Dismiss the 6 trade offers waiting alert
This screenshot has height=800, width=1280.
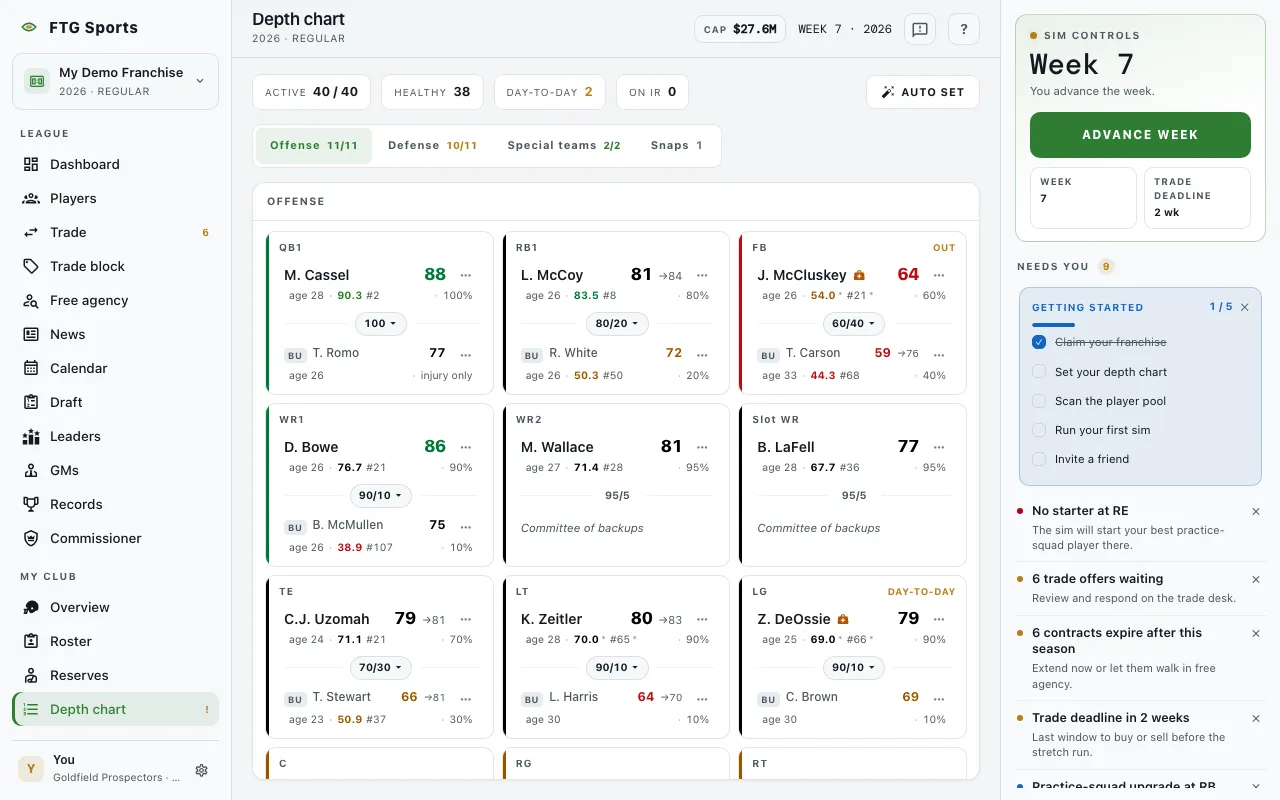click(1256, 579)
